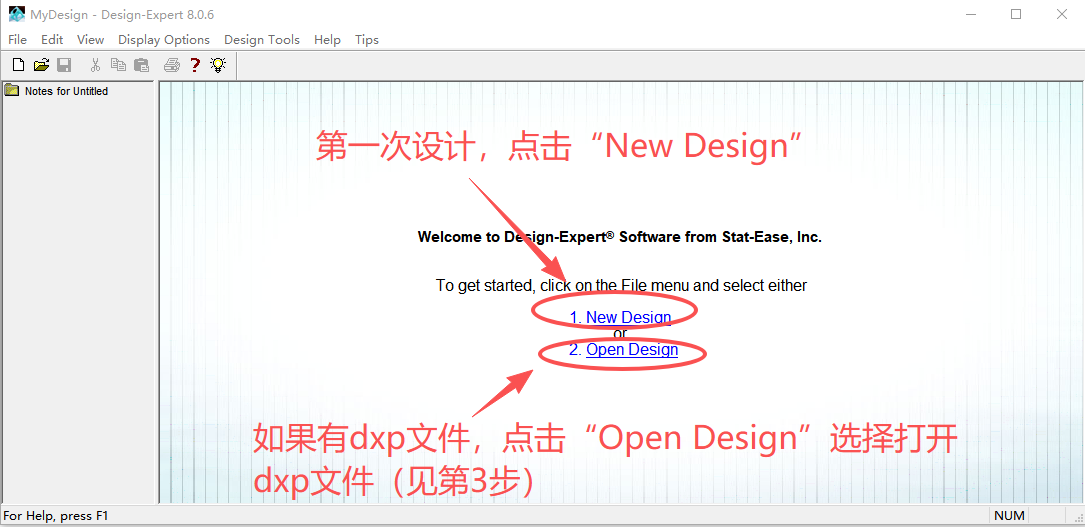Click the Print icon

tap(172, 65)
